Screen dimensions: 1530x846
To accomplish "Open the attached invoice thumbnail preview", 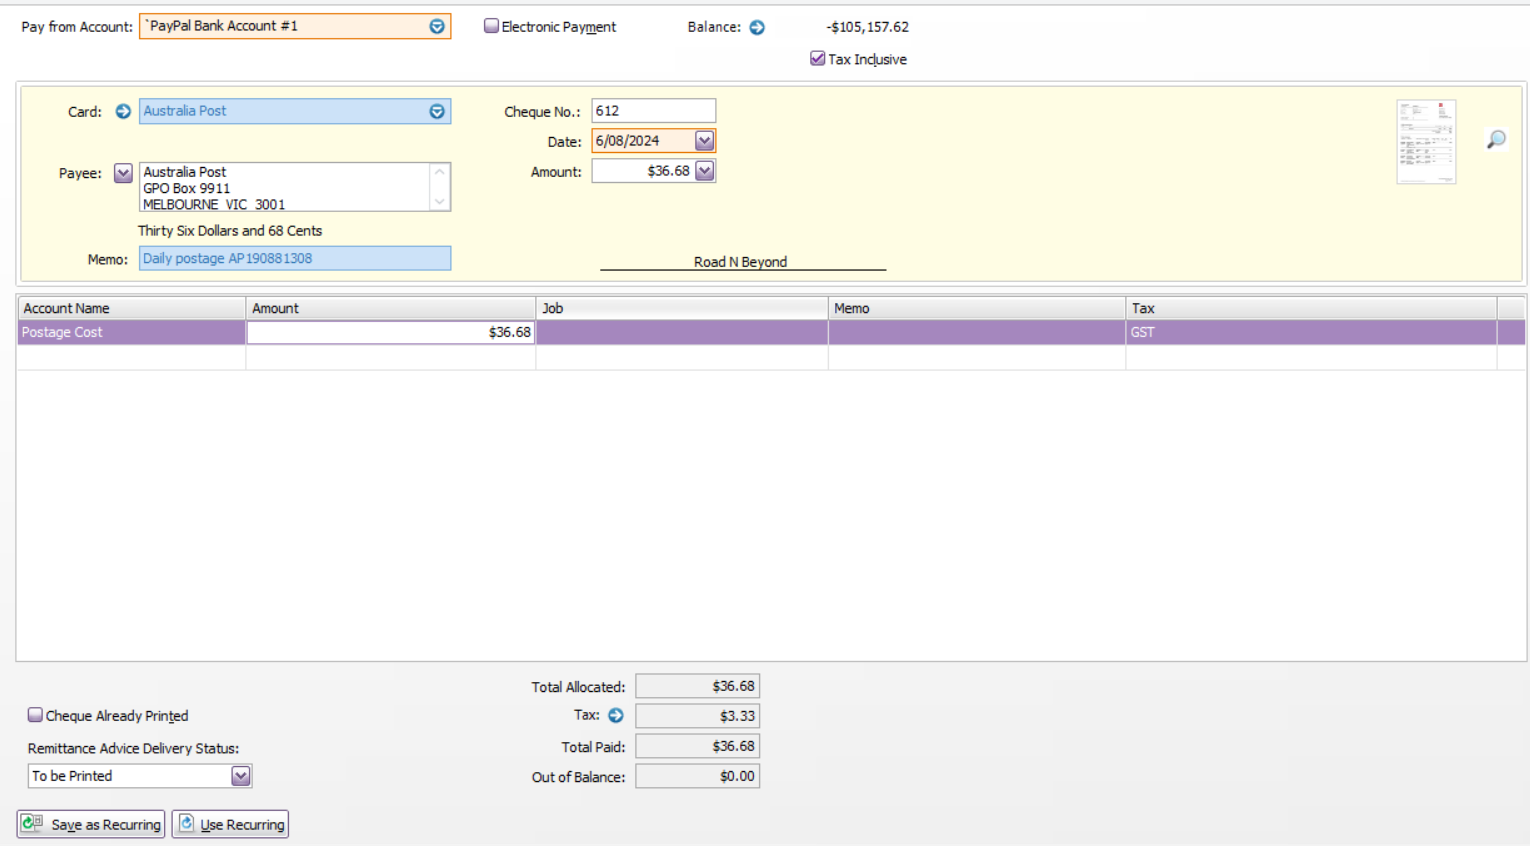I will 1426,141.
